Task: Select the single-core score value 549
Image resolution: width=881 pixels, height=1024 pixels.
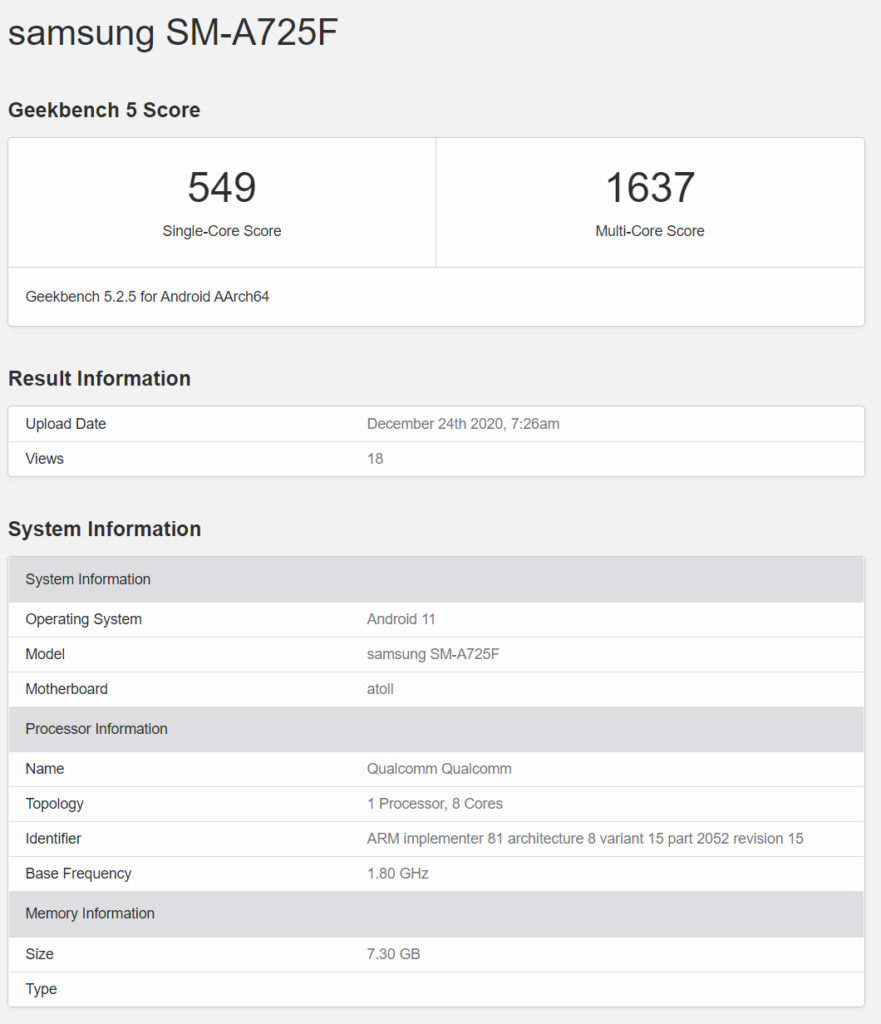Action: (x=222, y=188)
